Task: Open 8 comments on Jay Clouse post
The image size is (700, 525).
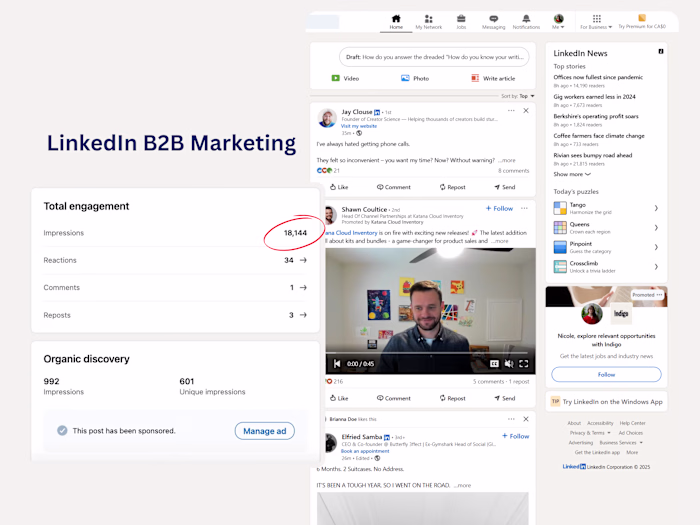Action: coord(513,171)
